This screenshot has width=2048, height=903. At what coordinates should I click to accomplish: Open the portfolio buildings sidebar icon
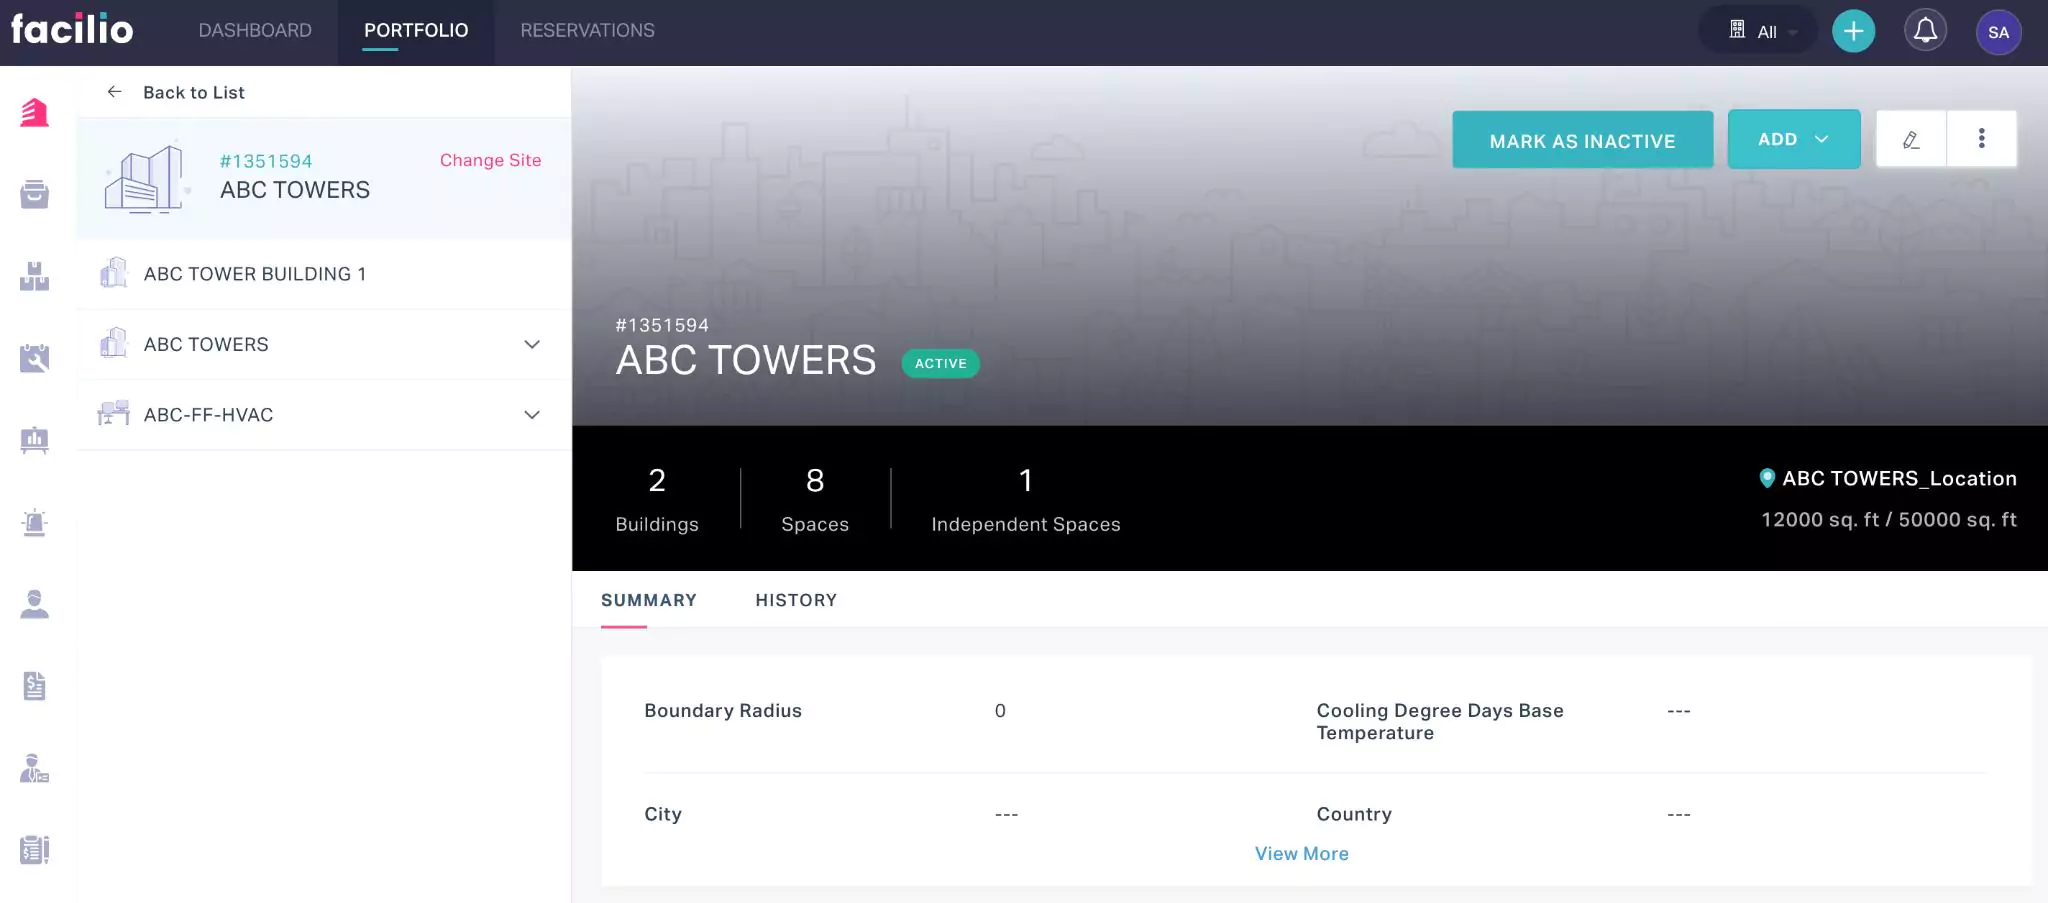[35, 112]
